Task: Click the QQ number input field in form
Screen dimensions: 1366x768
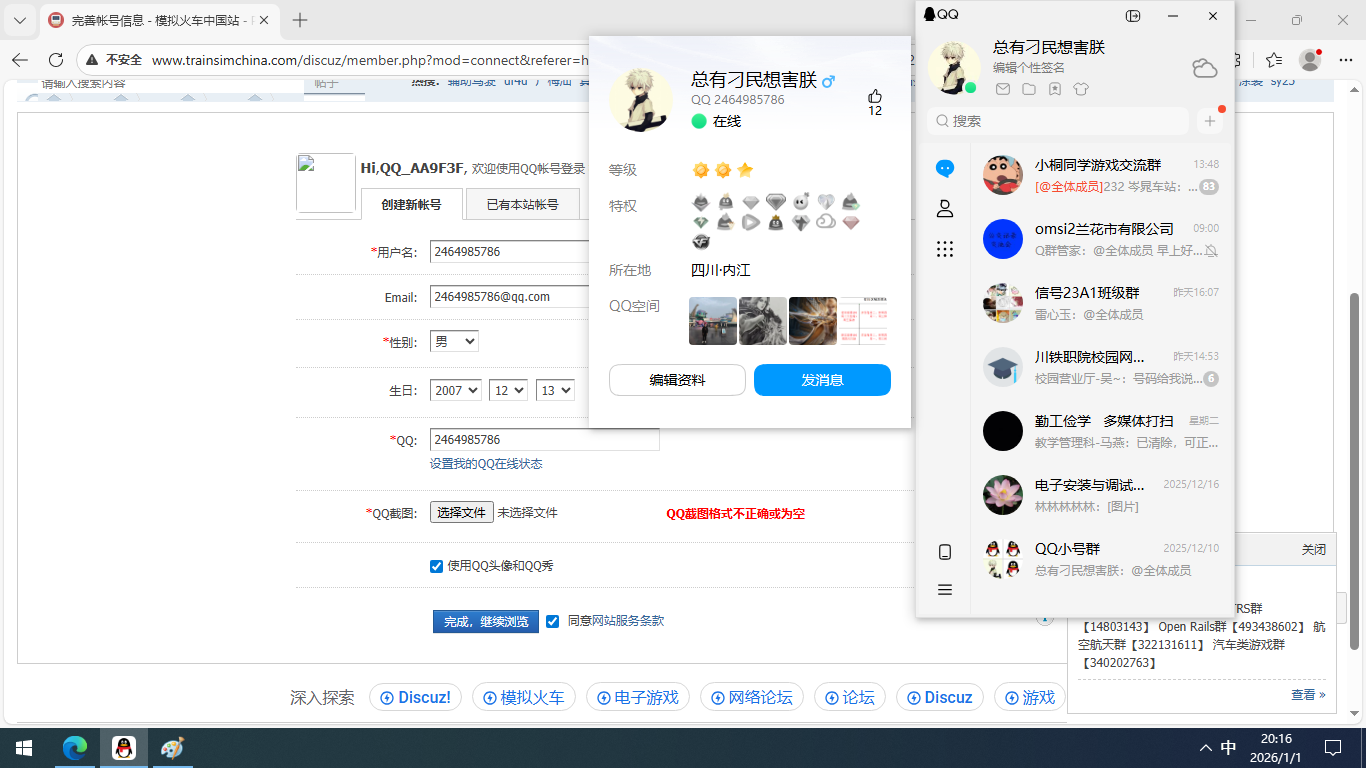Action: click(x=544, y=440)
